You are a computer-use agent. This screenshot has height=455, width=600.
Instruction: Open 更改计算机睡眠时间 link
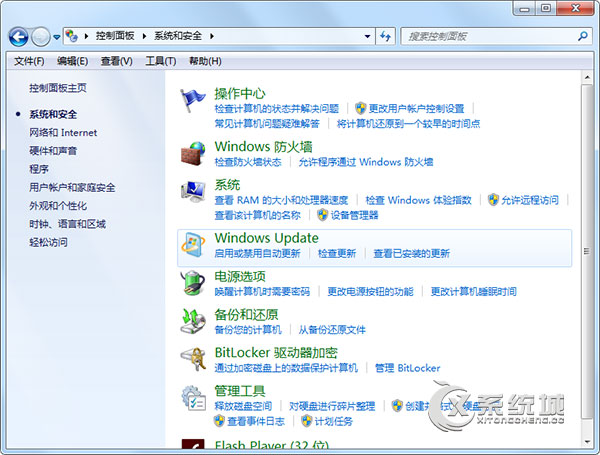[x=473, y=292]
